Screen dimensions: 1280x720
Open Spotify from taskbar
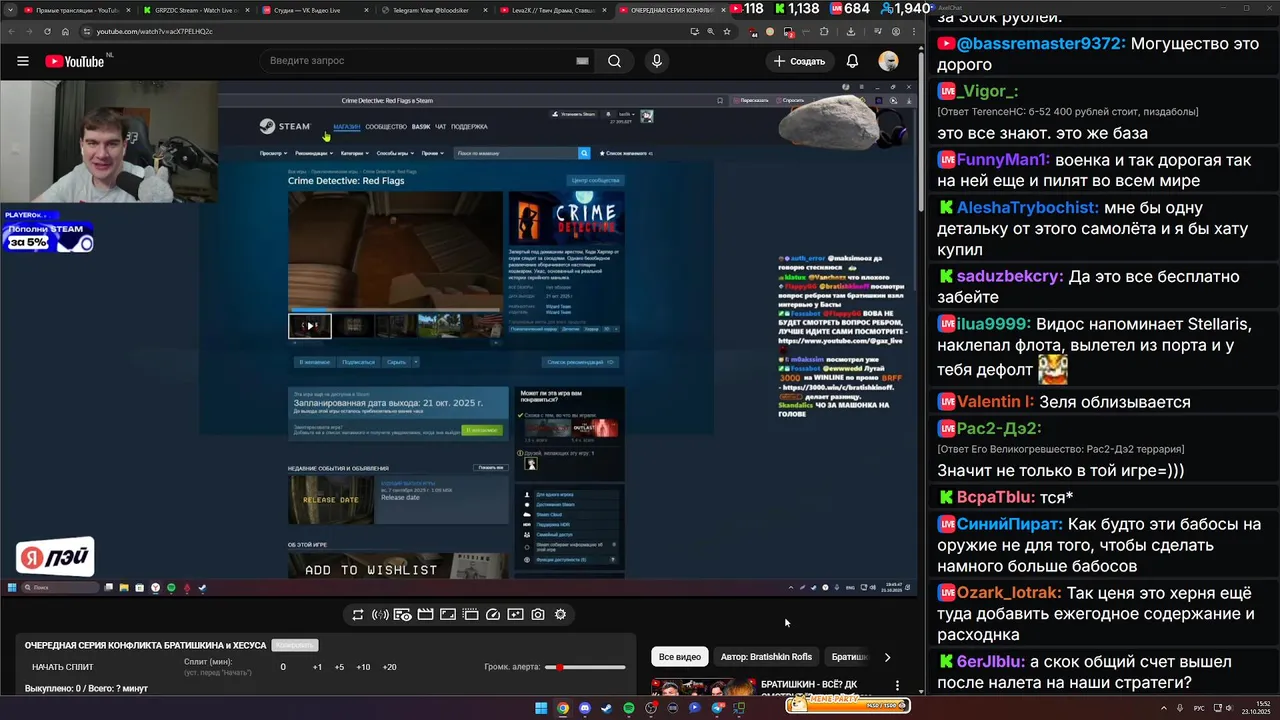(629, 708)
